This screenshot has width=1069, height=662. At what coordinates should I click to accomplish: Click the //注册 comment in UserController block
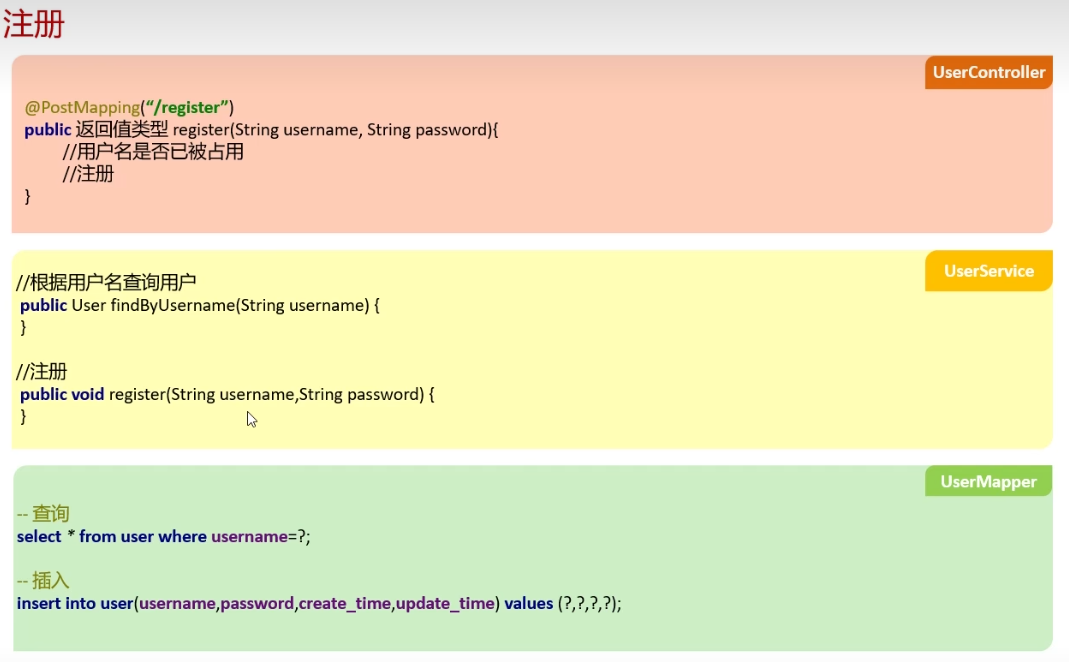coord(88,174)
